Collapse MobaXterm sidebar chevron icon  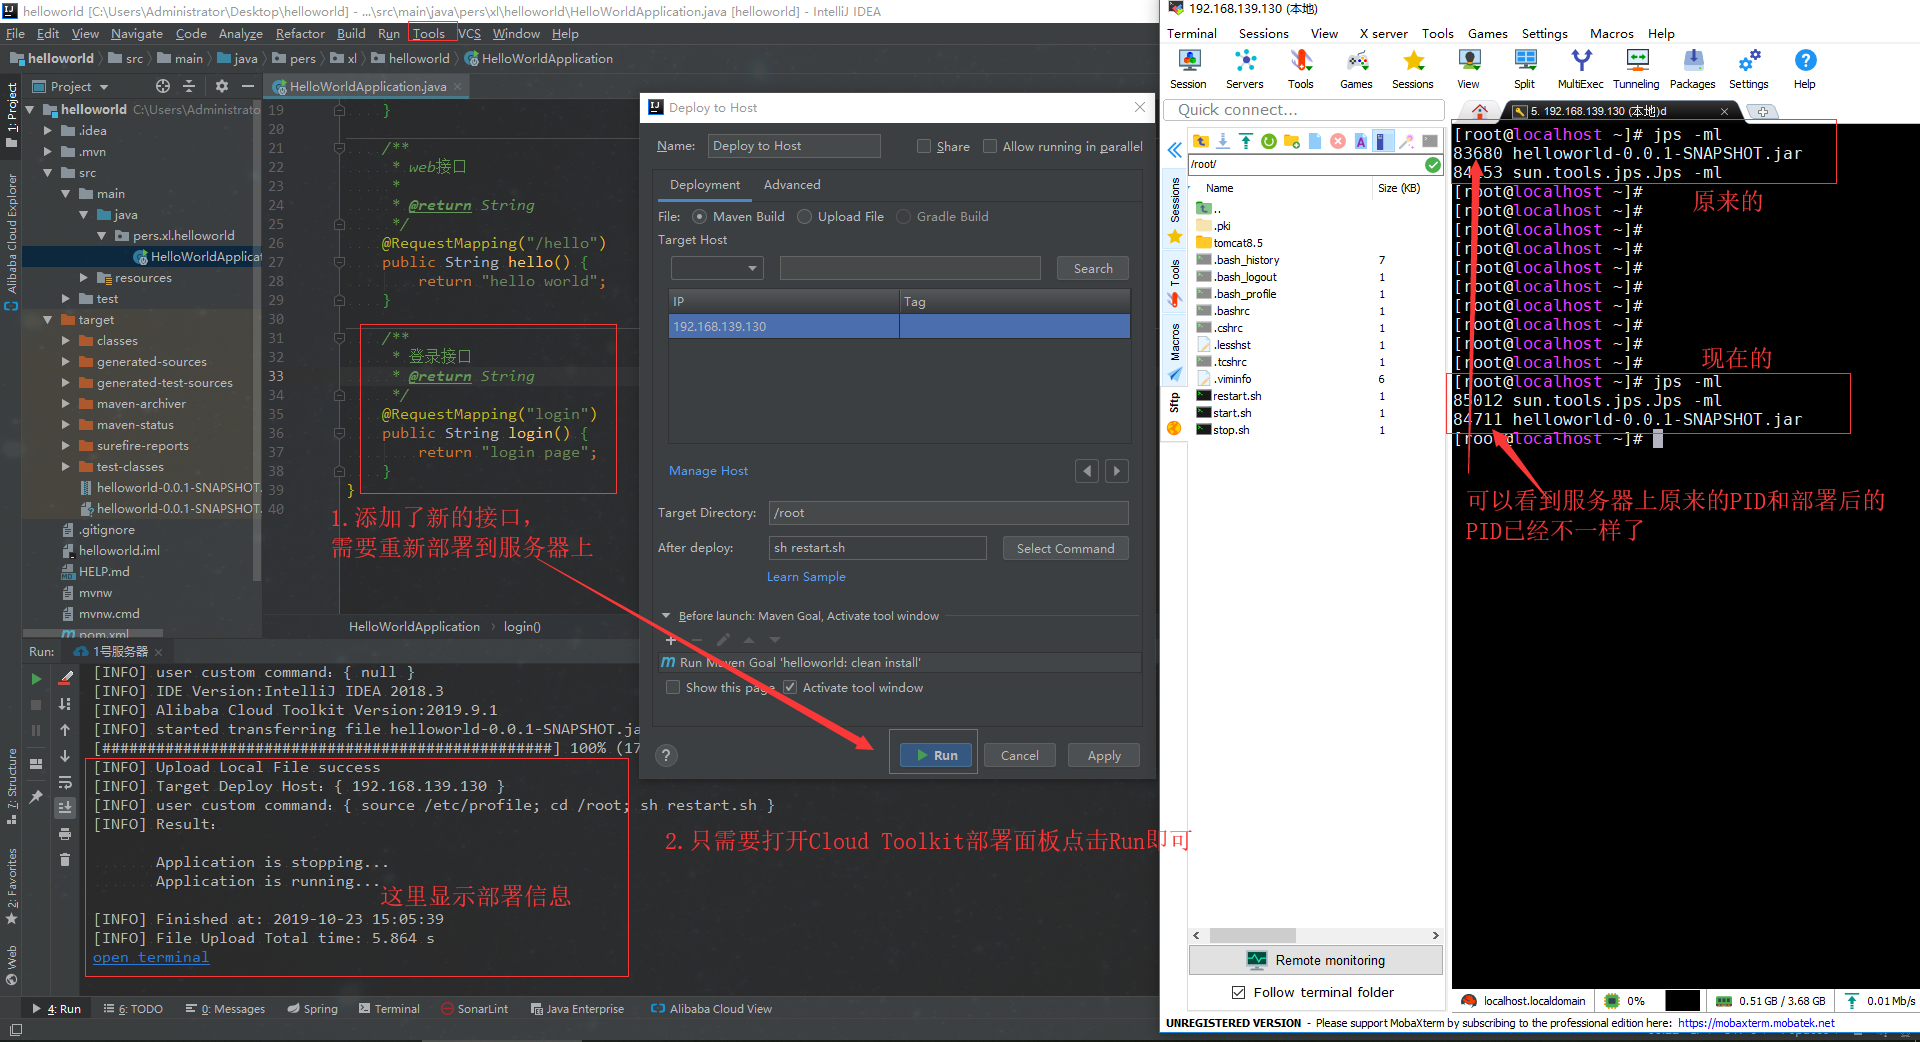tap(1175, 150)
